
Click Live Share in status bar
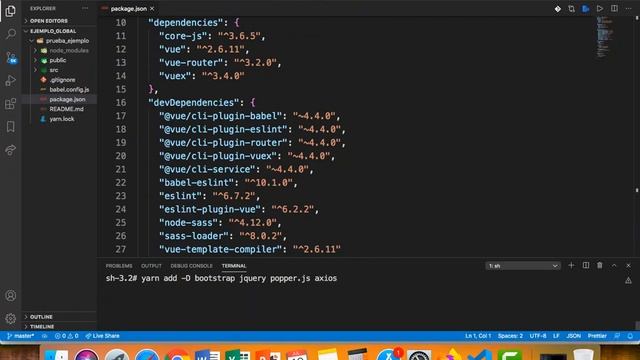click(x=102, y=336)
